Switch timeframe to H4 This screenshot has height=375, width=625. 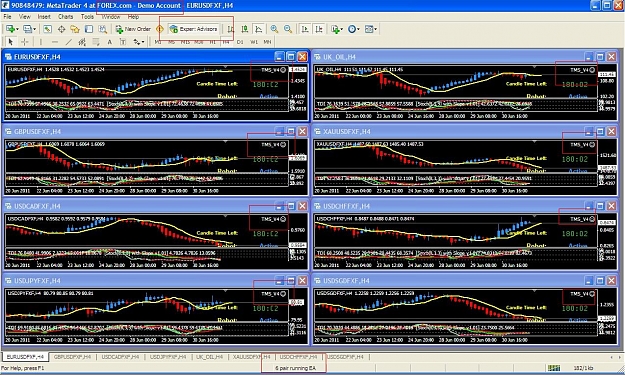pyautogui.click(x=226, y=42)
